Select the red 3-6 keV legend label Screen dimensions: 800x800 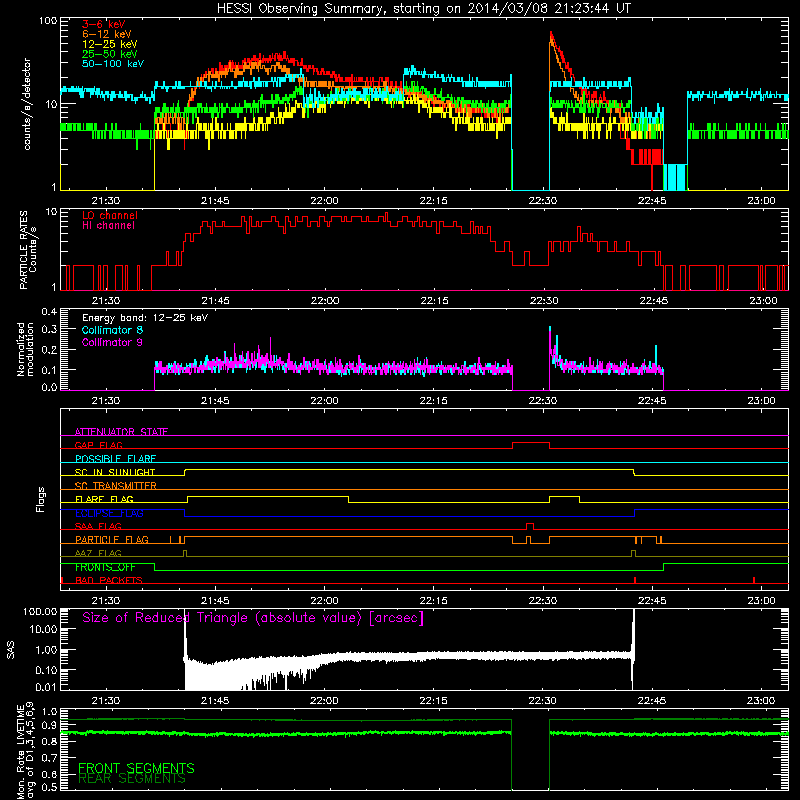(x=104, y=24)
